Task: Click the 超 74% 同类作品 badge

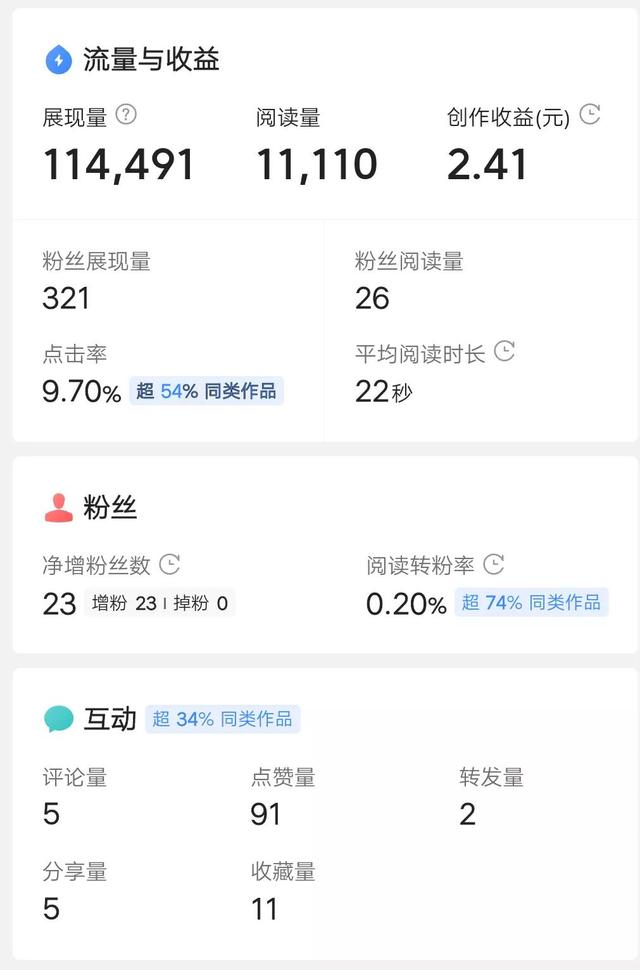Action: coord(531,602)
